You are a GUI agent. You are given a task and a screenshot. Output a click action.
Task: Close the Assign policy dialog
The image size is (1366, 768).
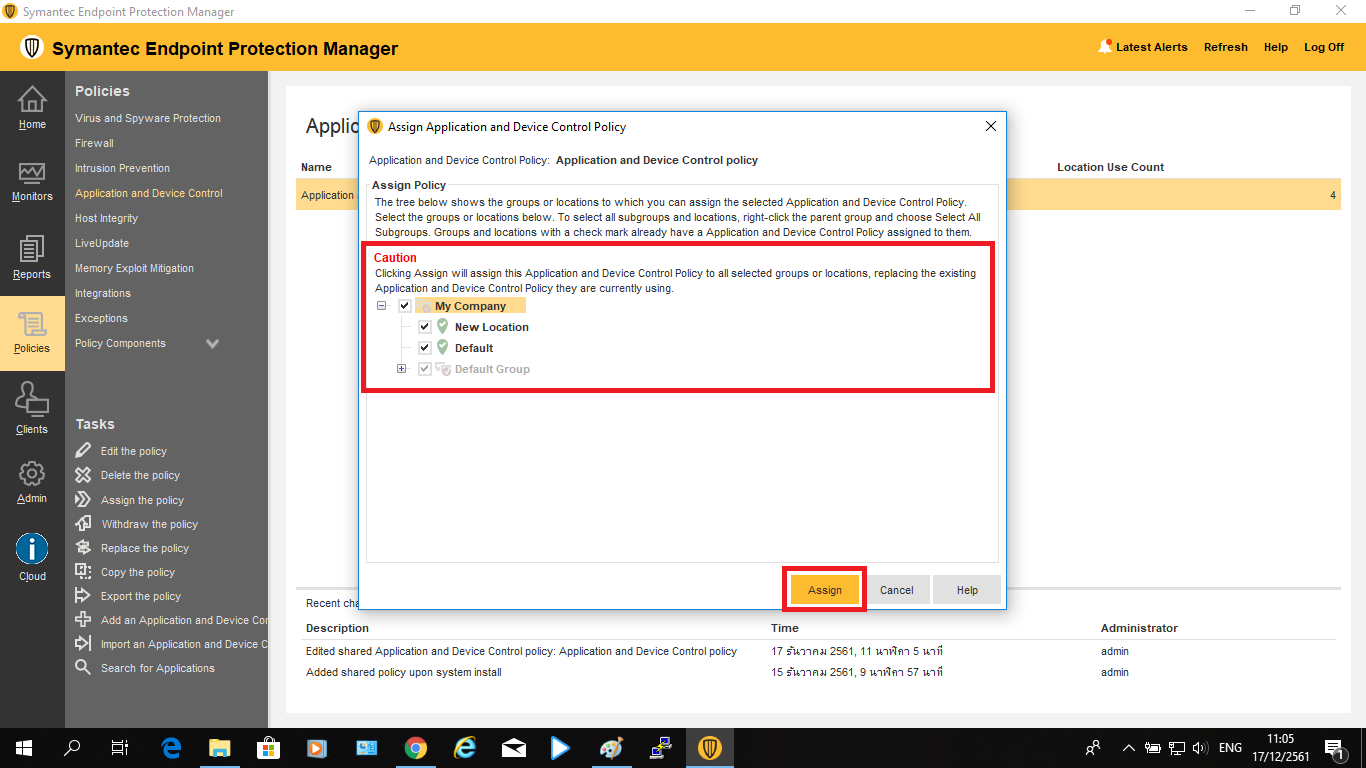(x=991, y=127)
